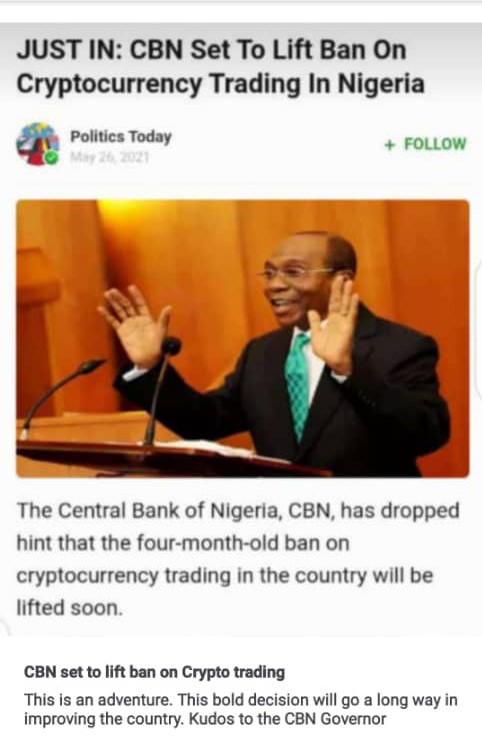Open the Politics Today publisher name
This screenshot has width=482, height=738.
[120, 136]
